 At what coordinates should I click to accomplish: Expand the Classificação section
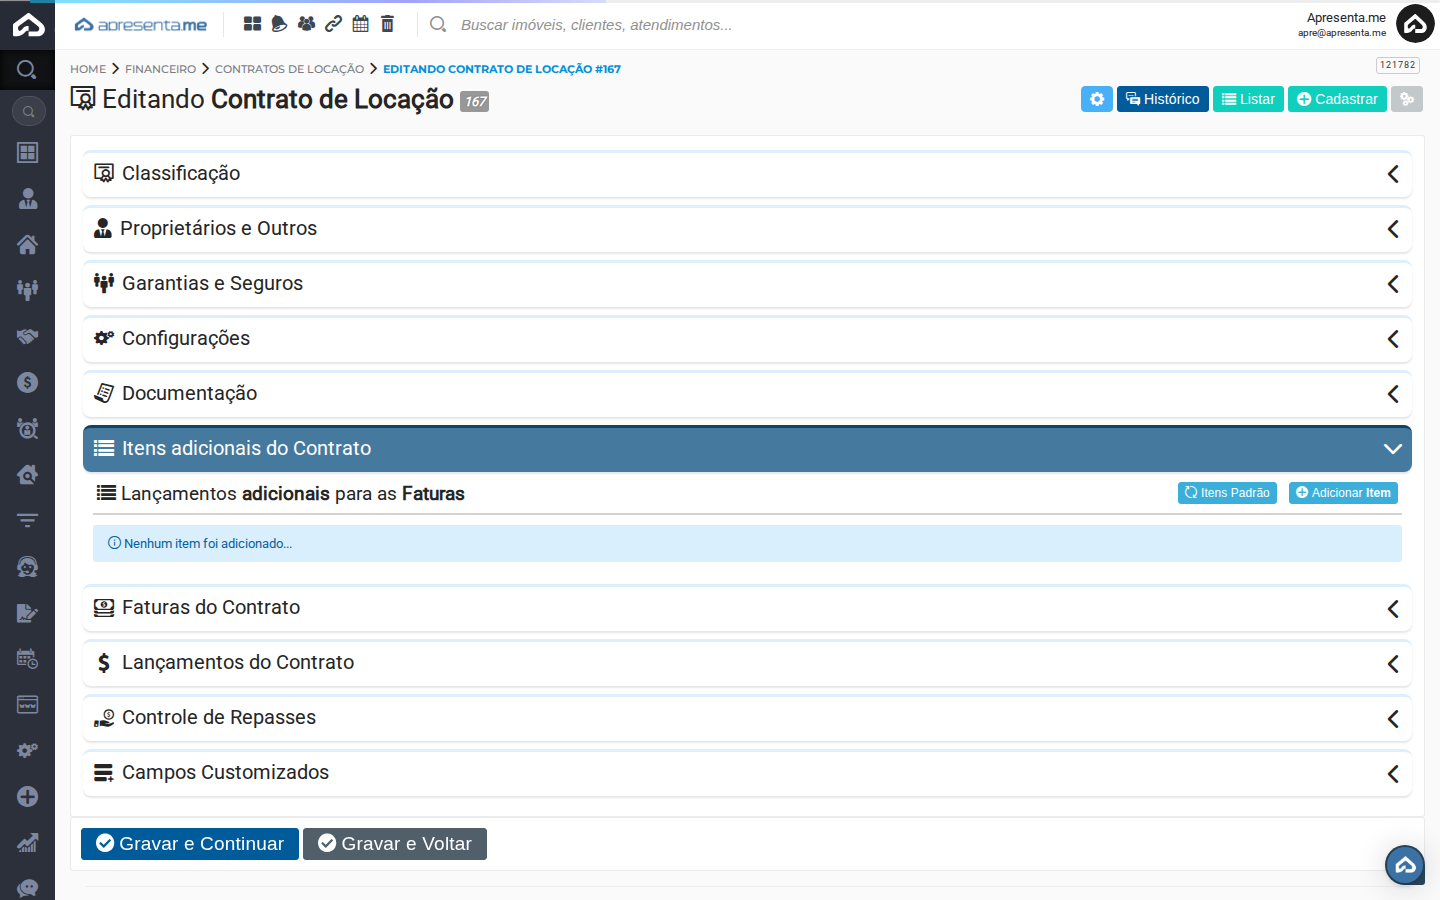pyautogui.click(x=746, y=174)
